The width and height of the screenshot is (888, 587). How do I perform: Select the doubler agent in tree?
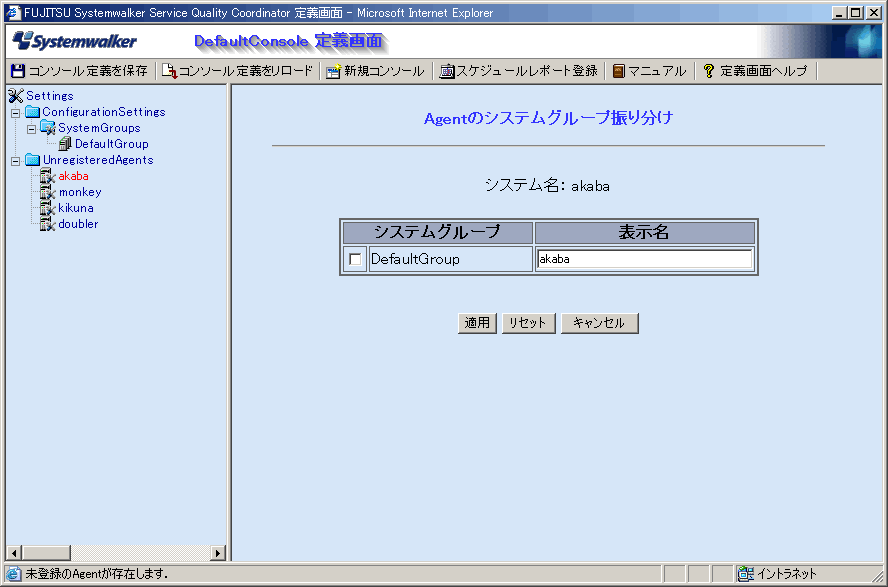pos(78,224)
